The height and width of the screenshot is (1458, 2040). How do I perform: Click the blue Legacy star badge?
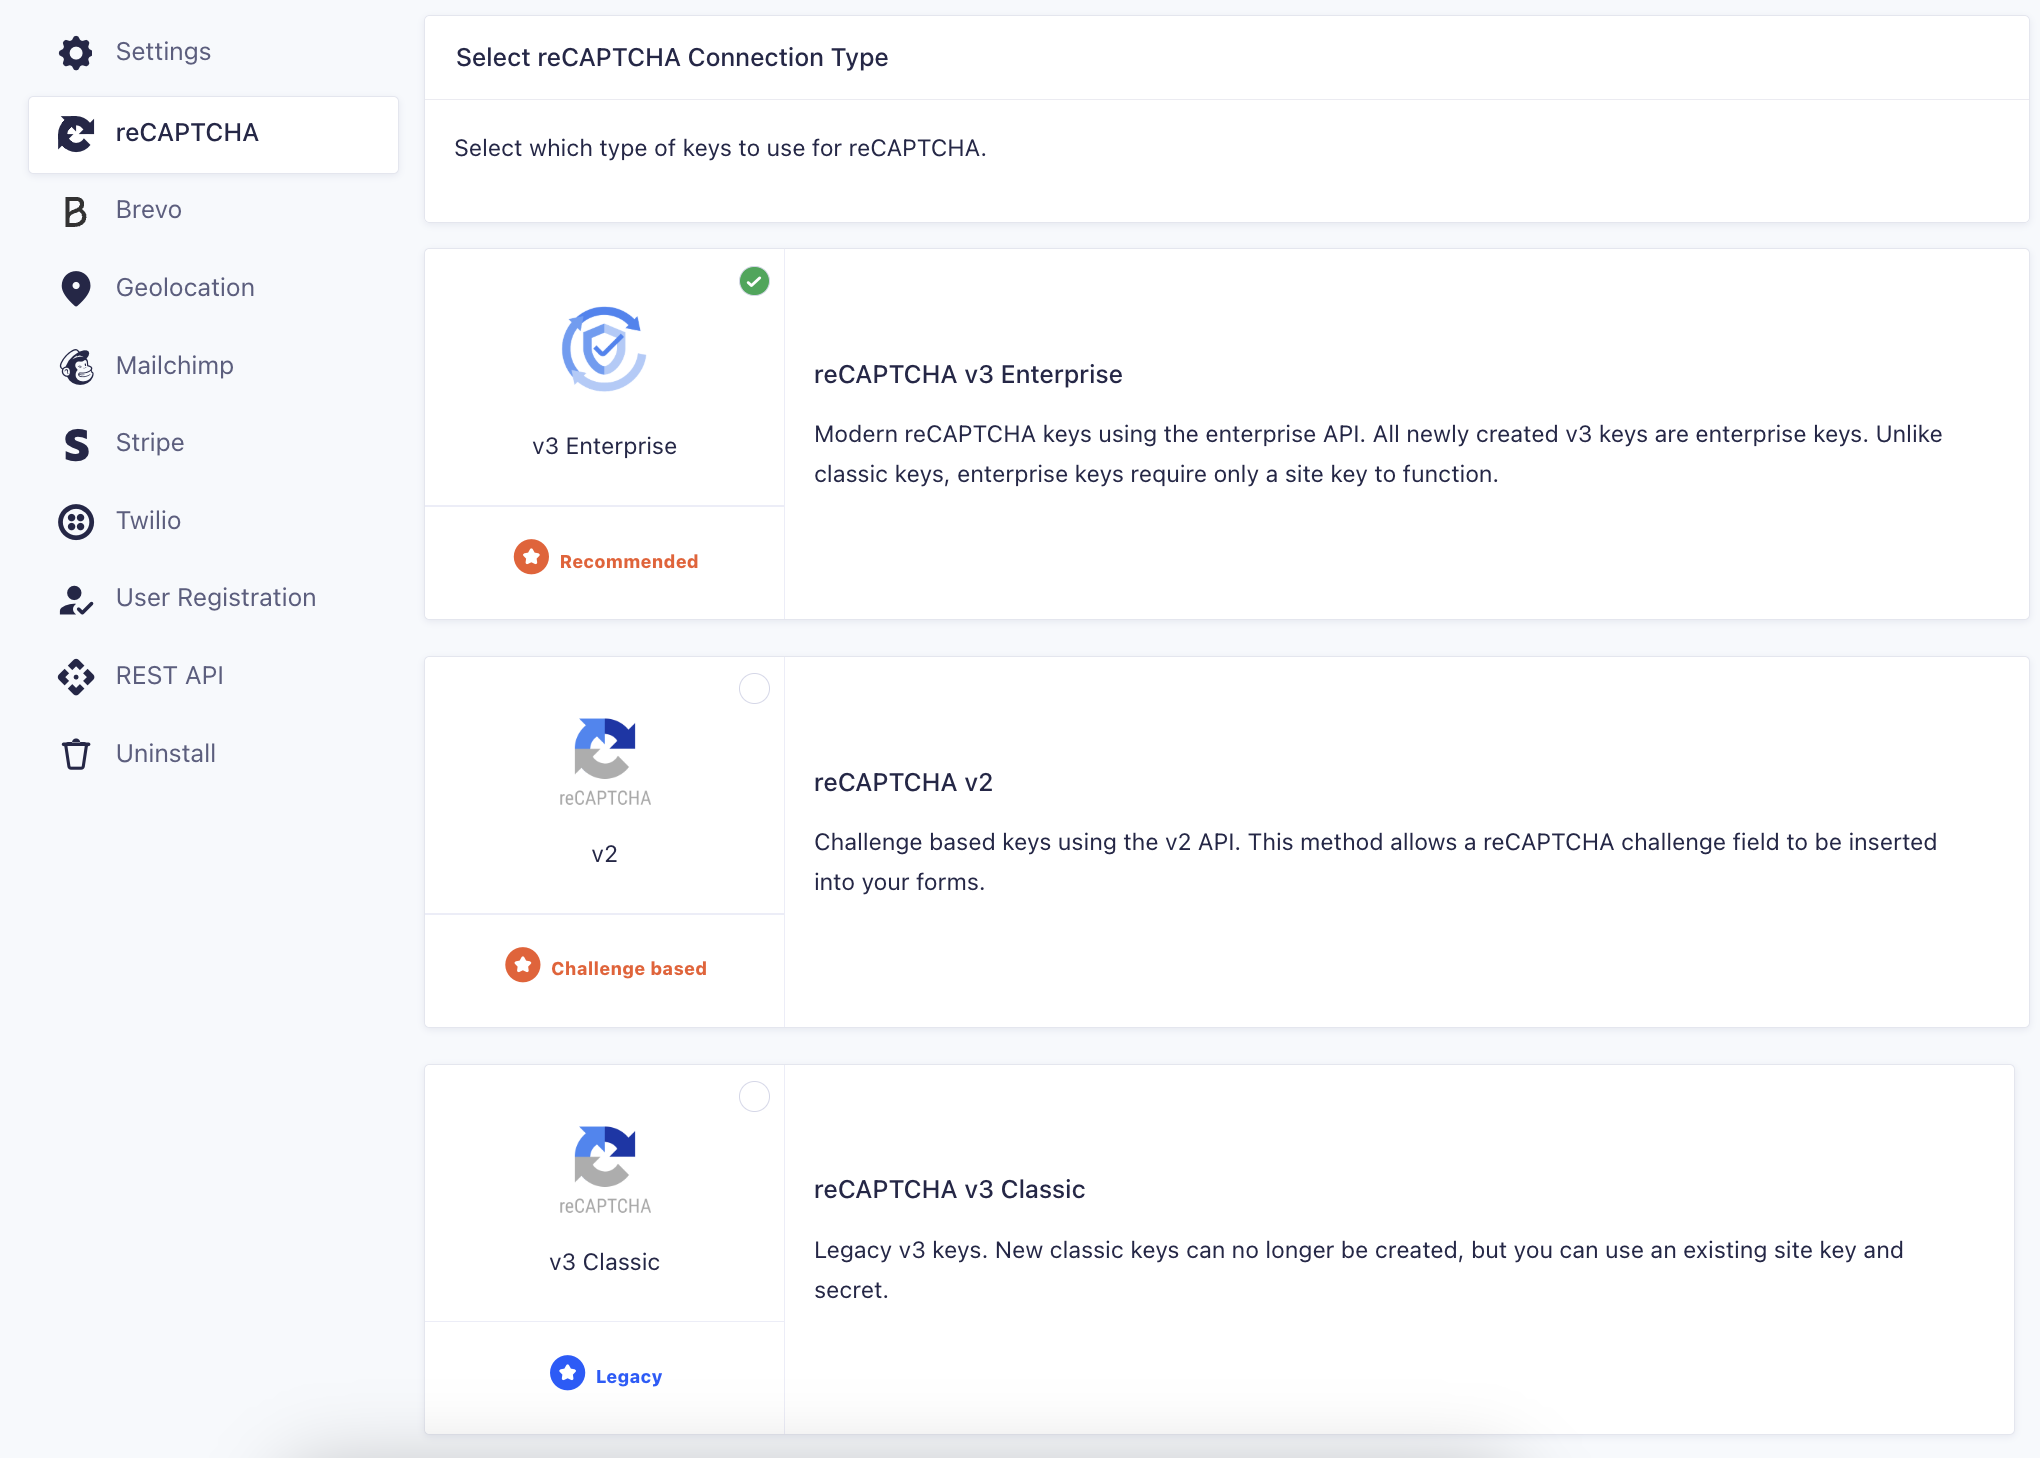tap(567, 1373)
